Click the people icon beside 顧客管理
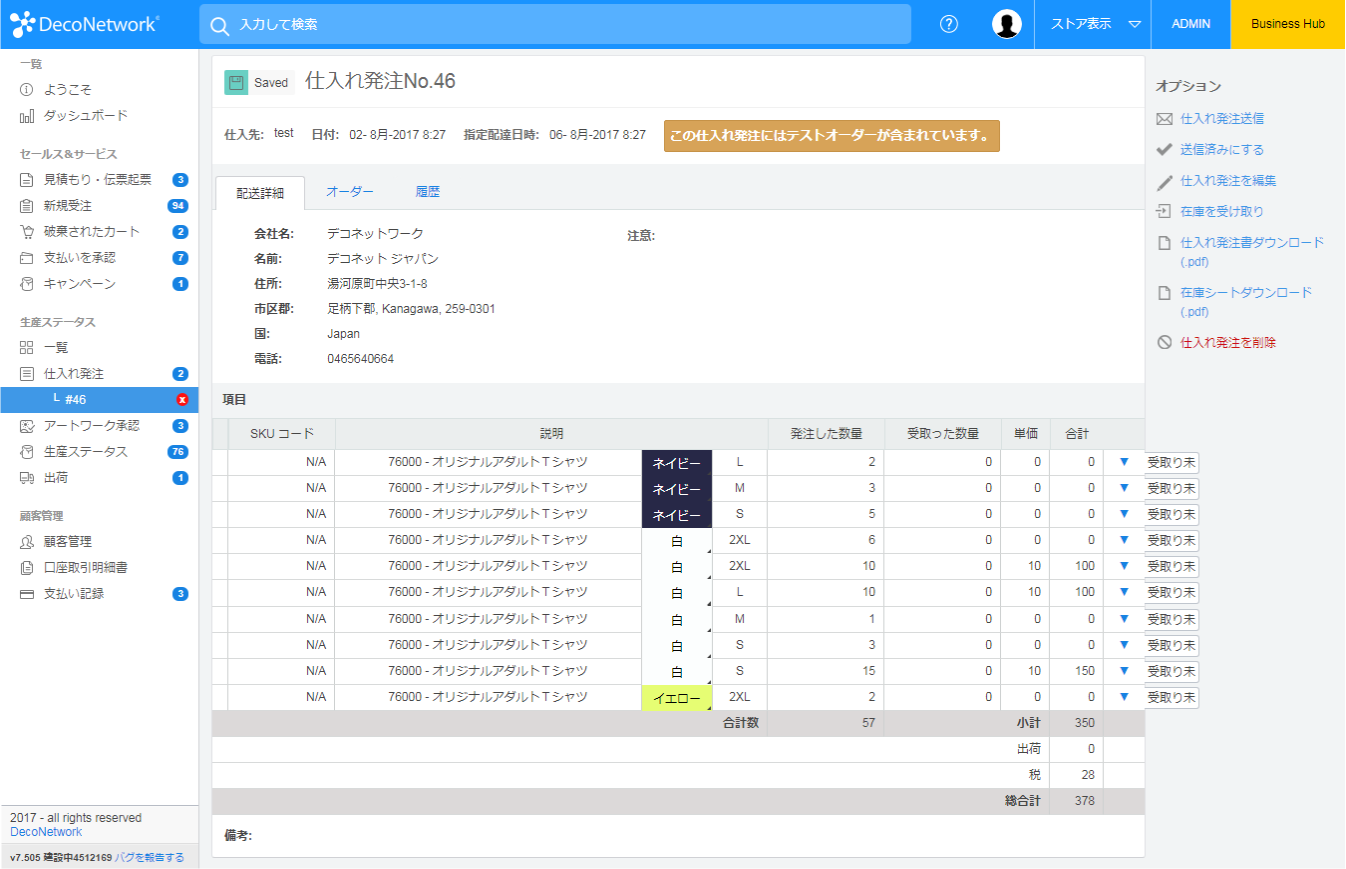The image size is (1346, 869). 27,542
